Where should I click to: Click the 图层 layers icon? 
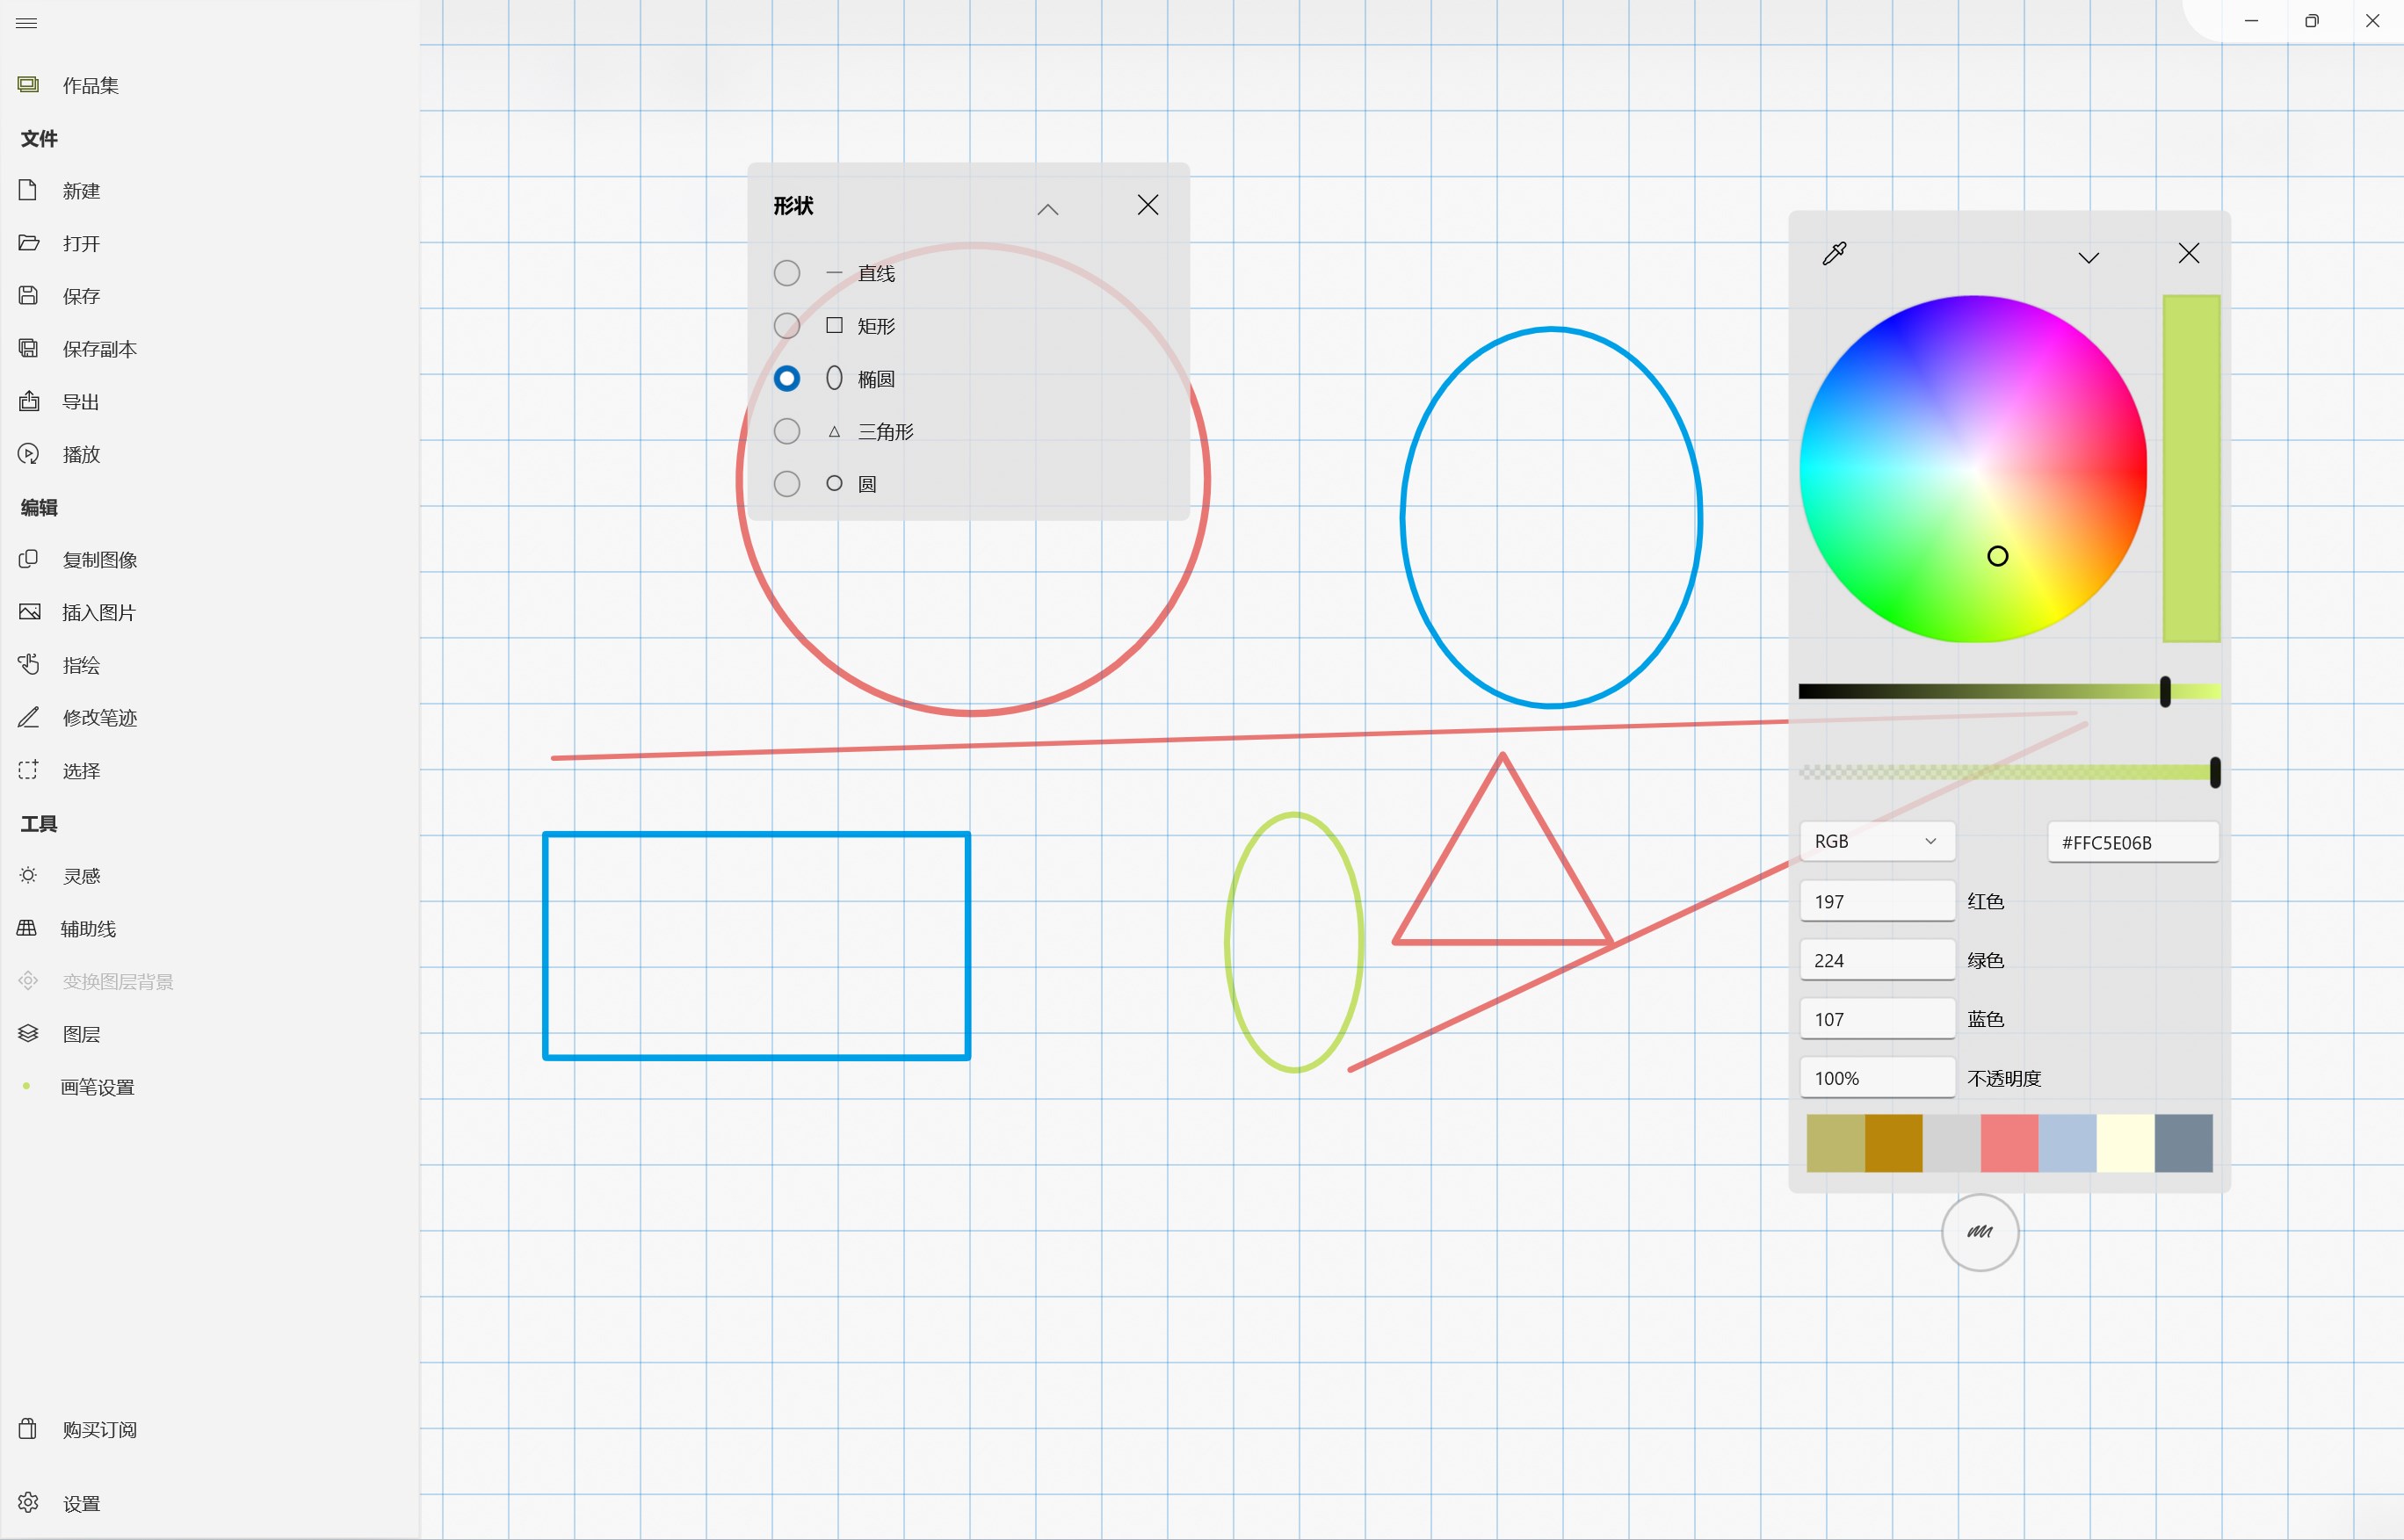pyautogui.click(x=28, y=1033)
